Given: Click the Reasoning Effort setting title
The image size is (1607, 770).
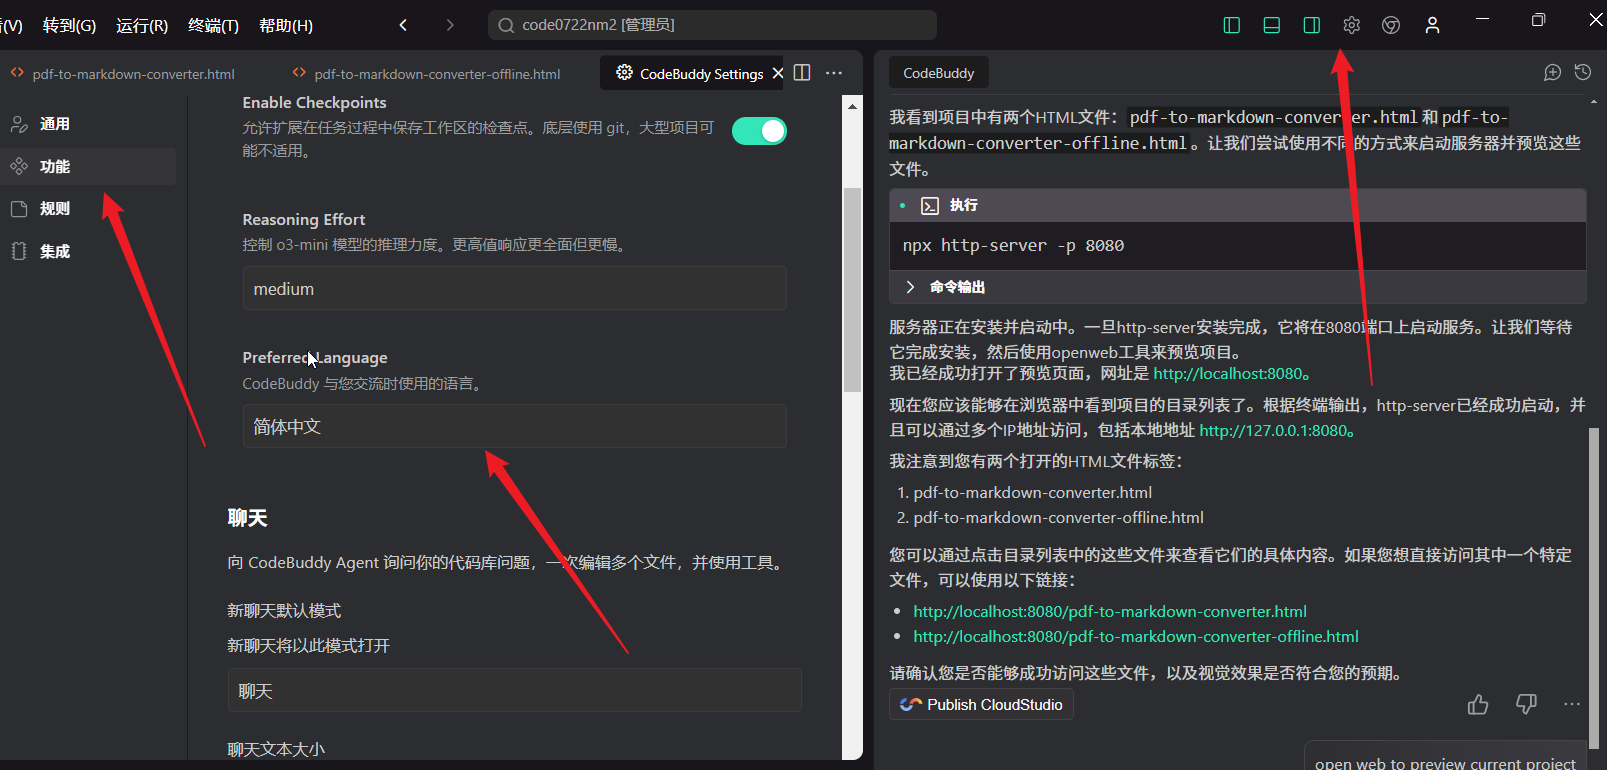Looking at the screenshot, I should click(304, 219).
